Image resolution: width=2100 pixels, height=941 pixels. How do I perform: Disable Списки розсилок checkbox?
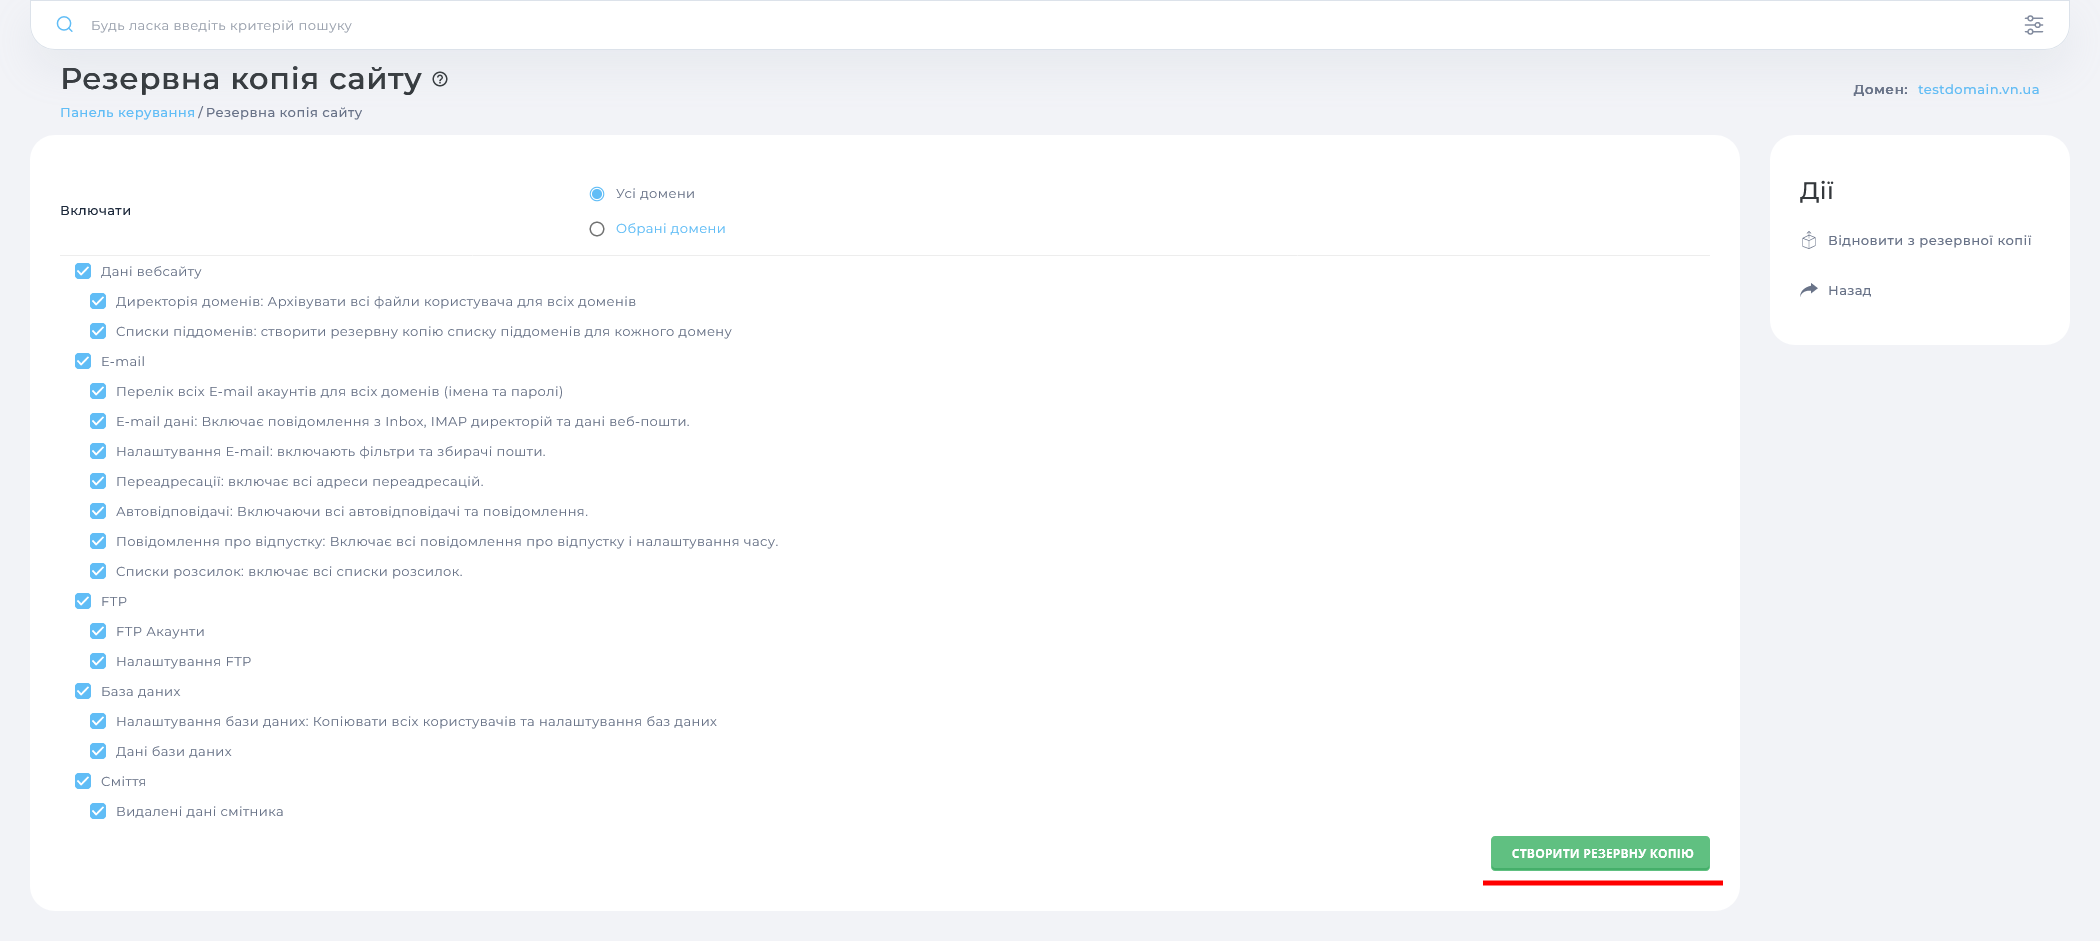98,571
